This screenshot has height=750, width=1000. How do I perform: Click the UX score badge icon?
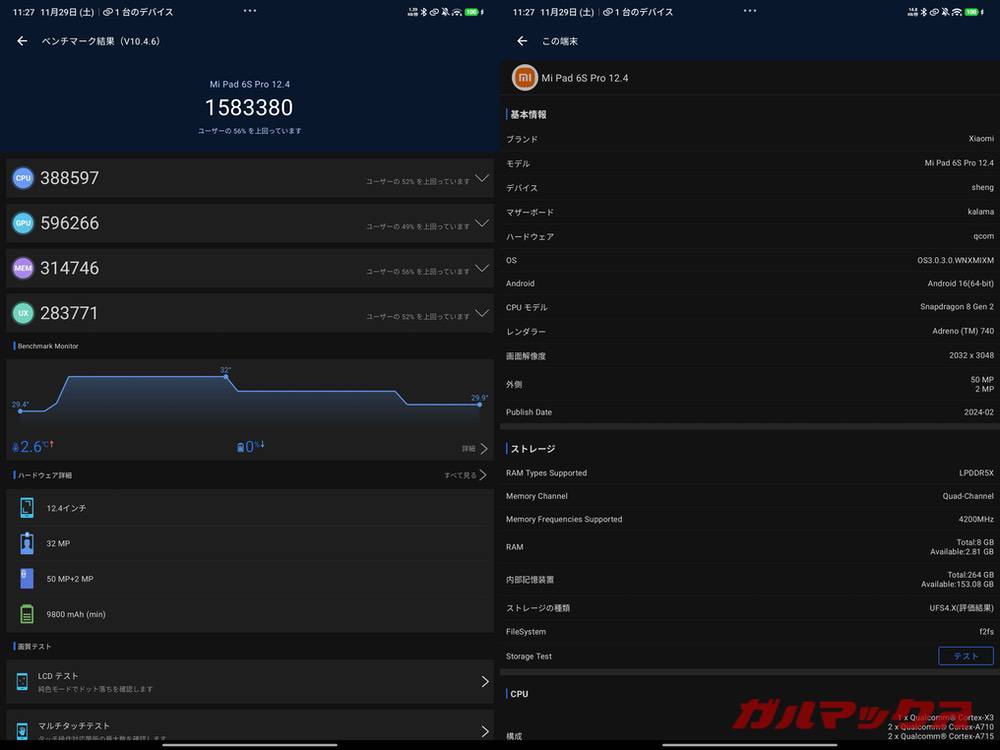22,313
